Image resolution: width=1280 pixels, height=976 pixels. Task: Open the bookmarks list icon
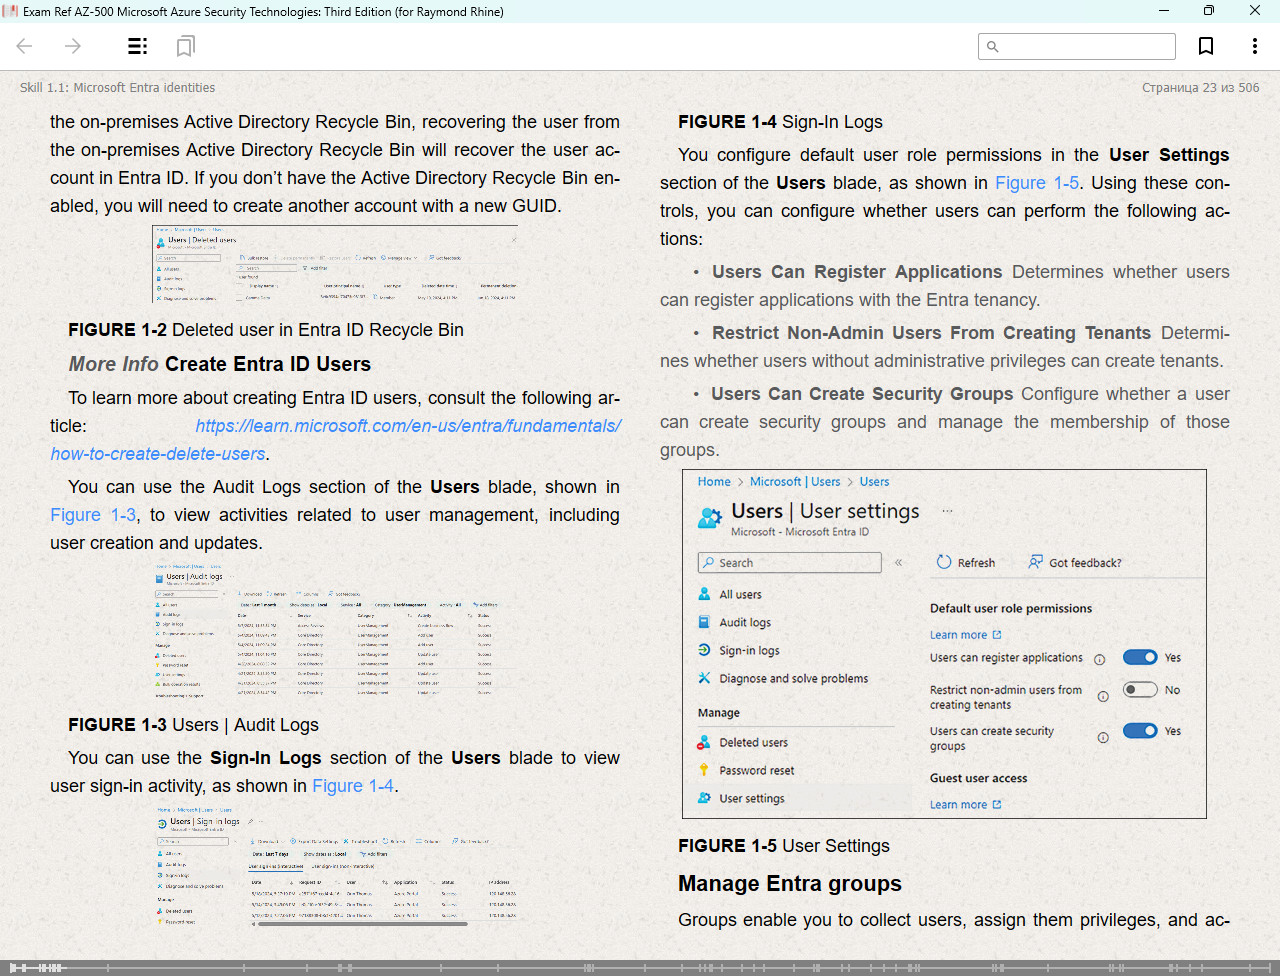click(185, 46)
